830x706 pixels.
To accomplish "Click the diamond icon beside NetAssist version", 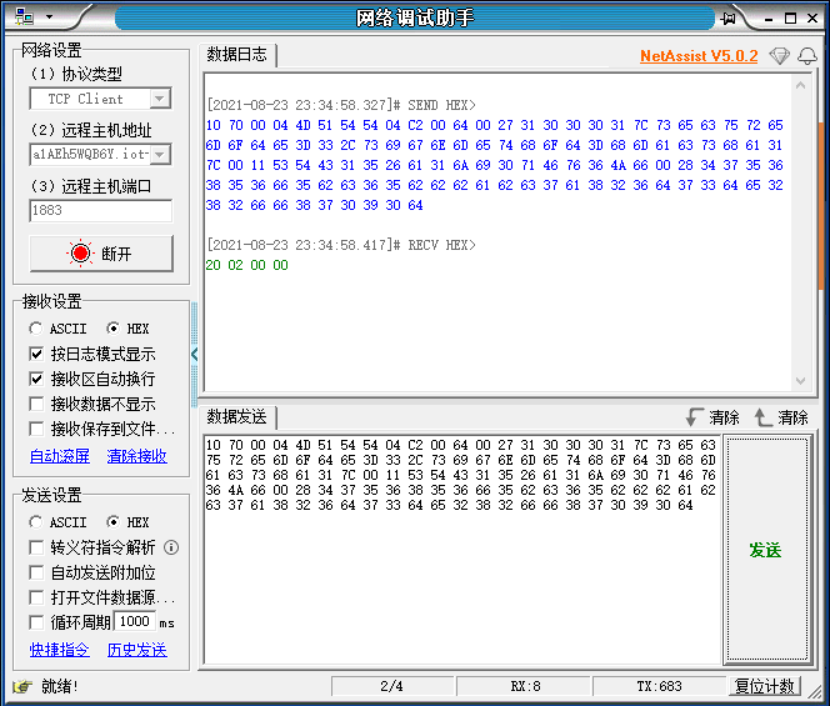I will pyautogui.click(x=779, y=56).
